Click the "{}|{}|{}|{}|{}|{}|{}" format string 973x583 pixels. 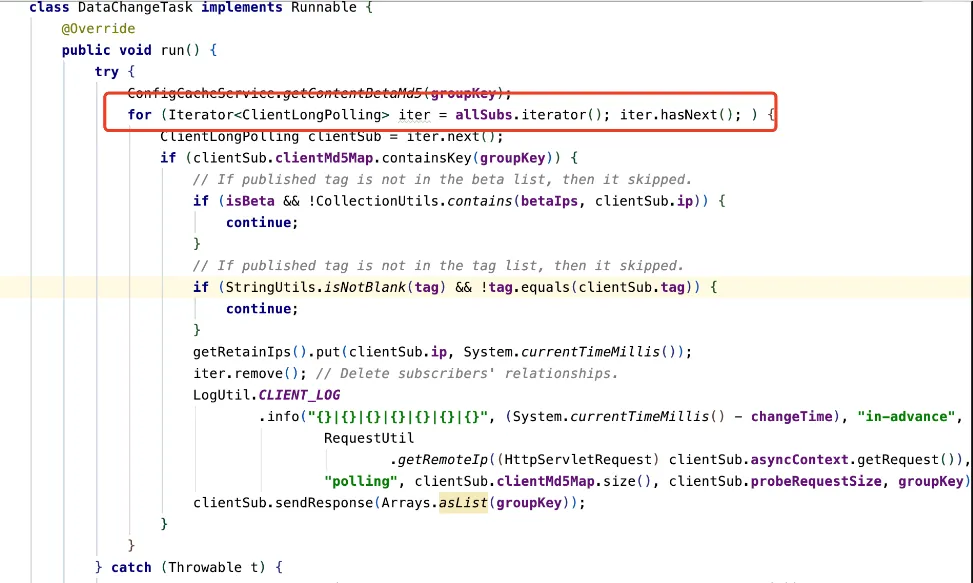[398, 417]
